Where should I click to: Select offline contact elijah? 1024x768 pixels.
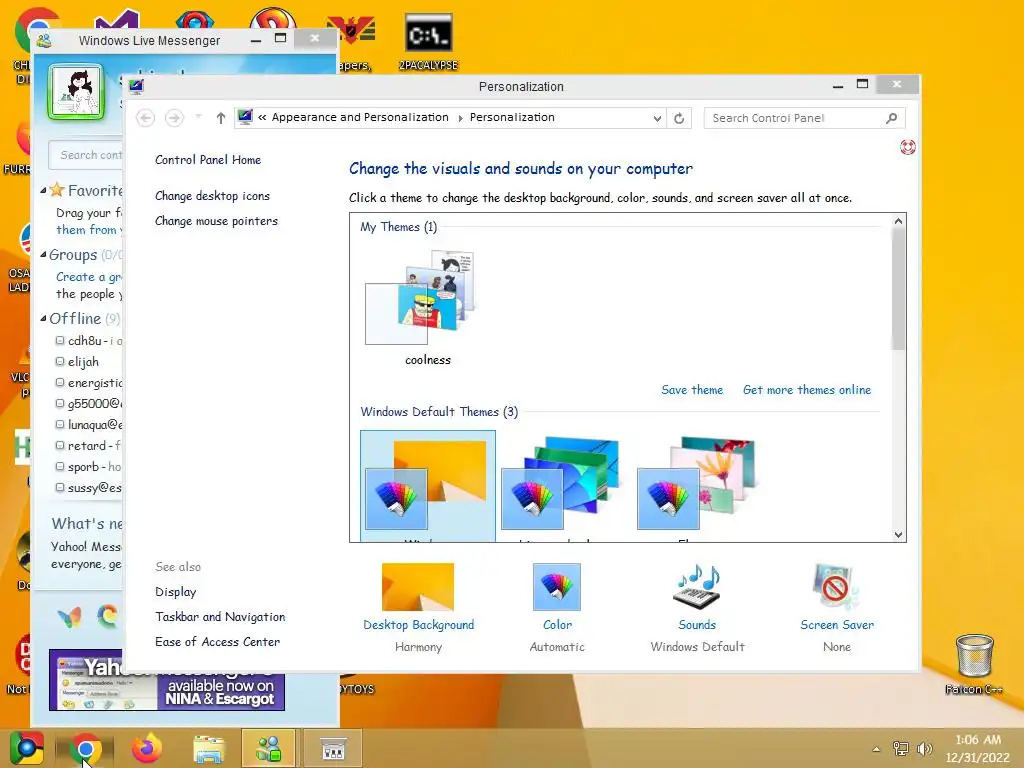click(83, 362)
